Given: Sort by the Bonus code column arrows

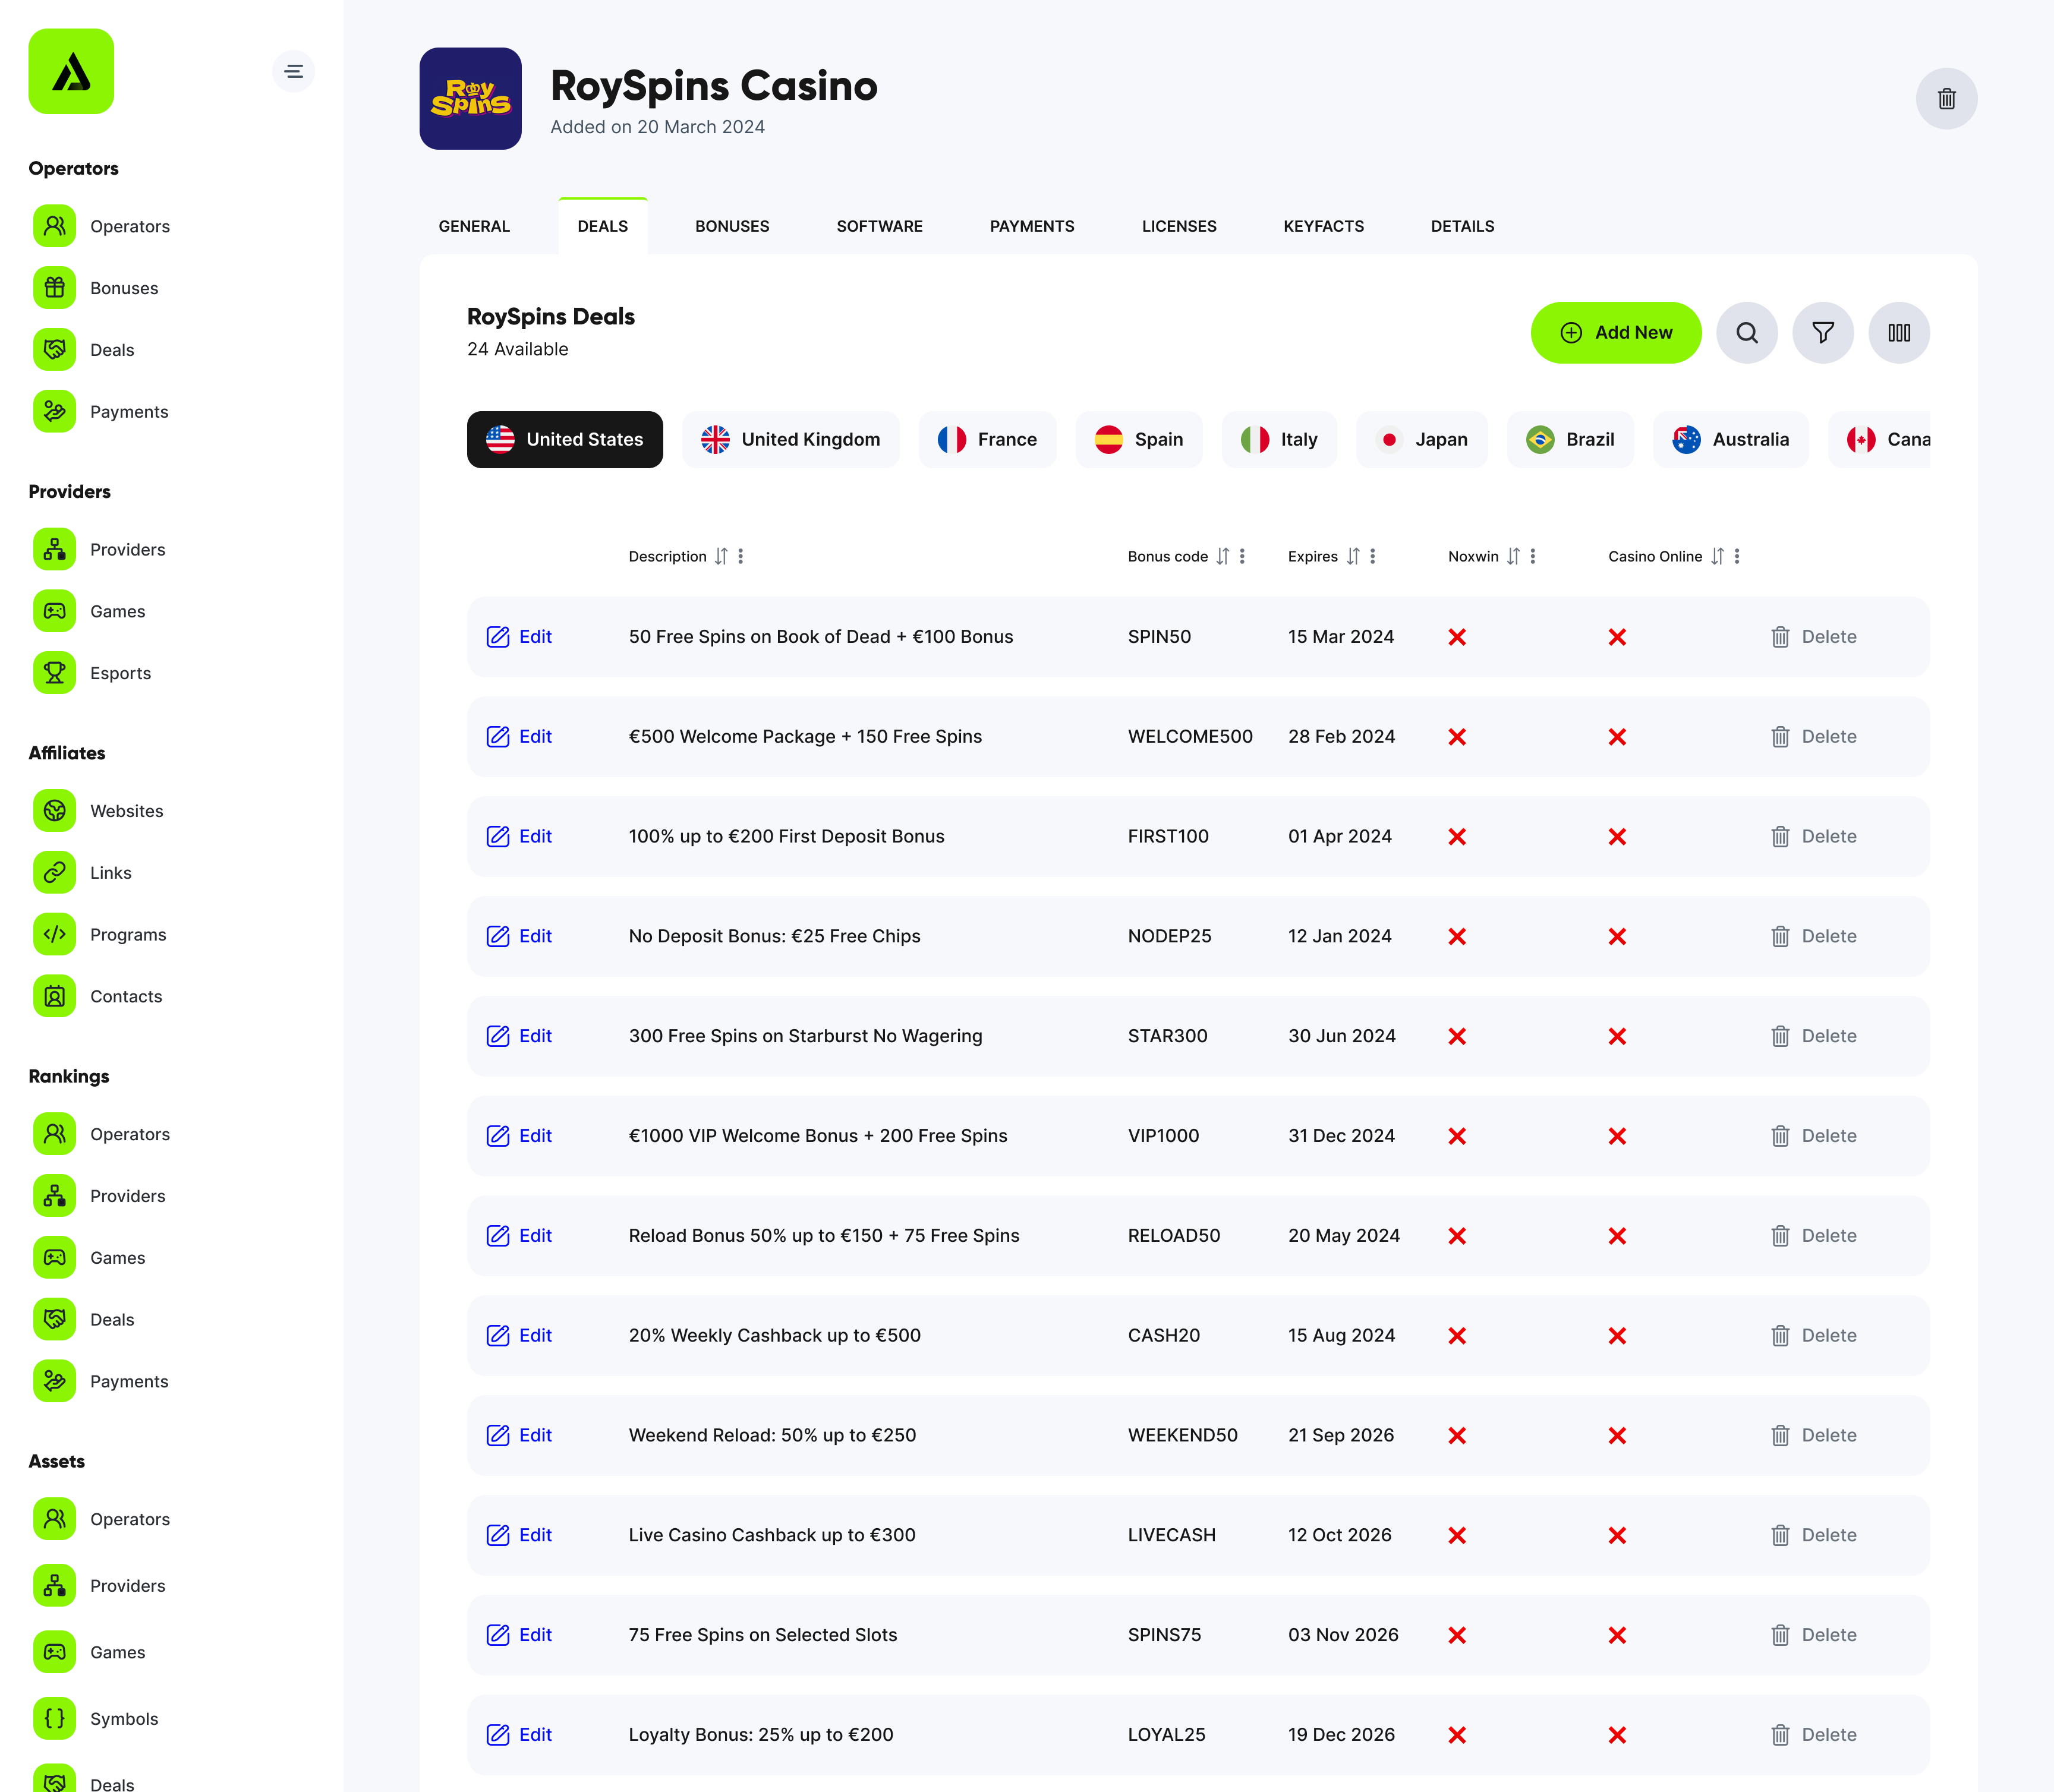Looking at the screenshot, I should coord(1222,556).
